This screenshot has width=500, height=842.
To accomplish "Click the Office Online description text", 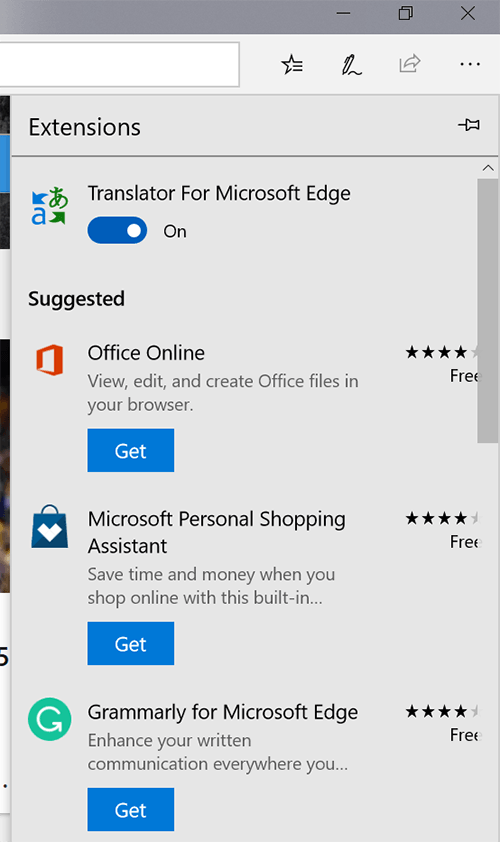I will (223, 393).
